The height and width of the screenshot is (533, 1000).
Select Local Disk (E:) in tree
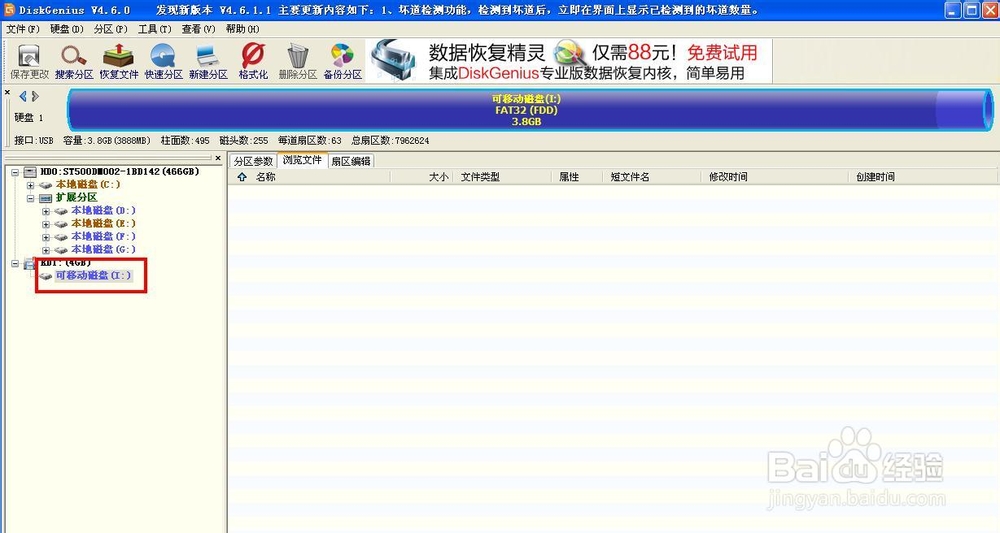(x=103, y=223)
